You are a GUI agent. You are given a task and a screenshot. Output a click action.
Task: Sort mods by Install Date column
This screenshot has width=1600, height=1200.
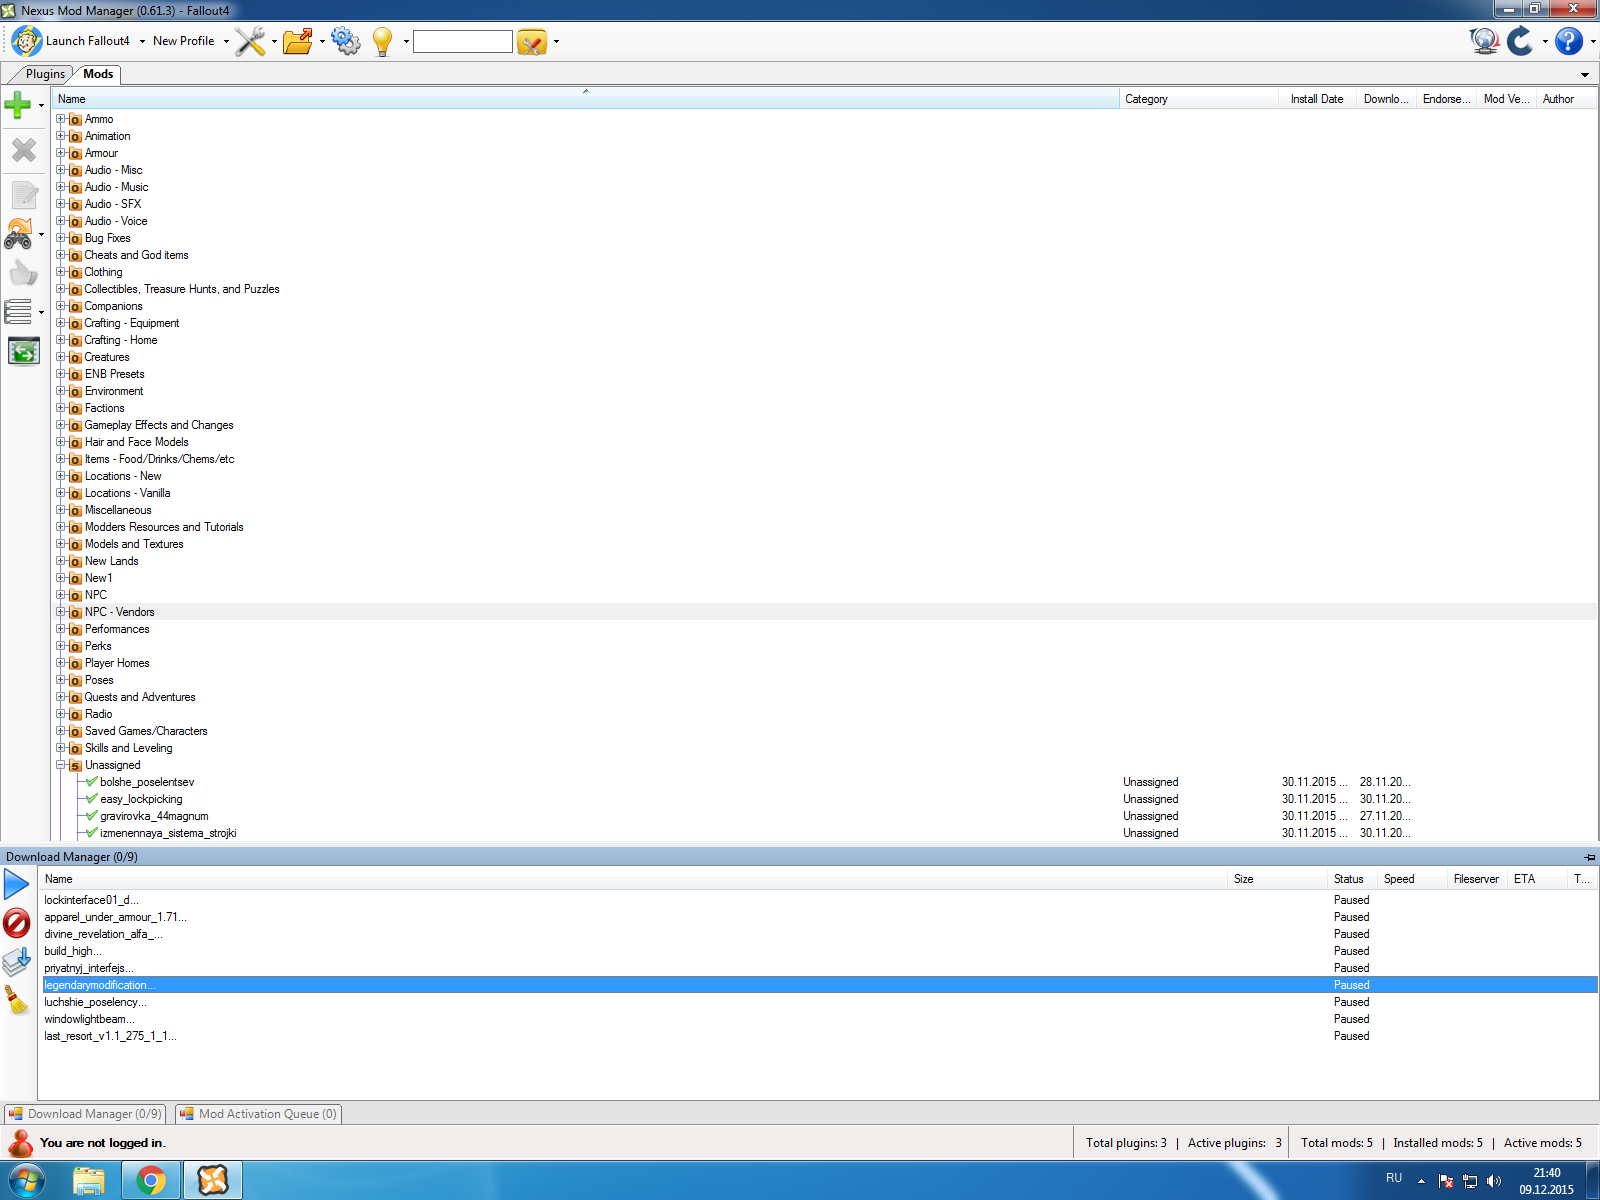1316,99
